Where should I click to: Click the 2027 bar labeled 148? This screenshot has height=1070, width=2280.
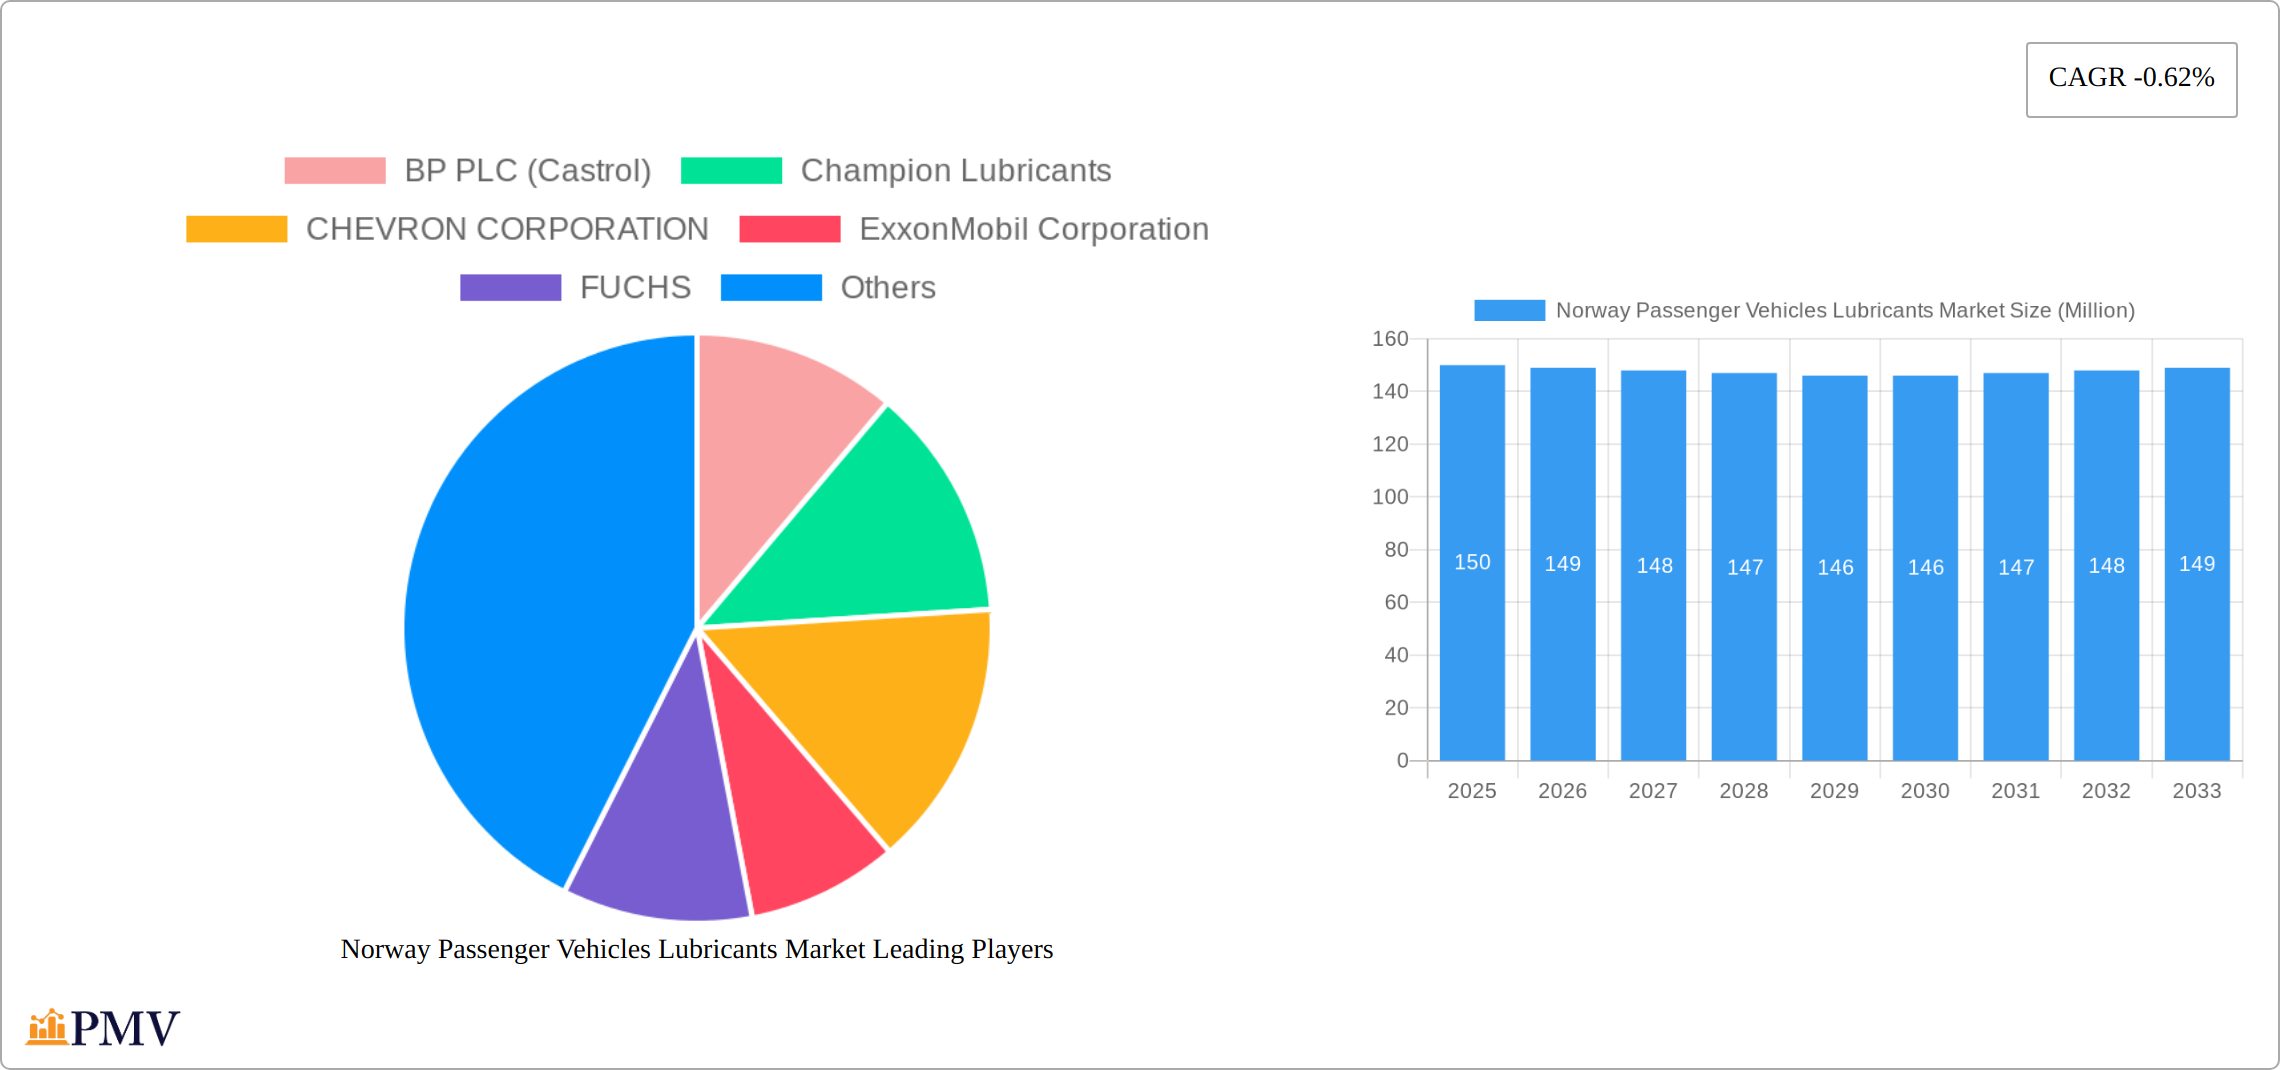click(x=1653, y=566)
